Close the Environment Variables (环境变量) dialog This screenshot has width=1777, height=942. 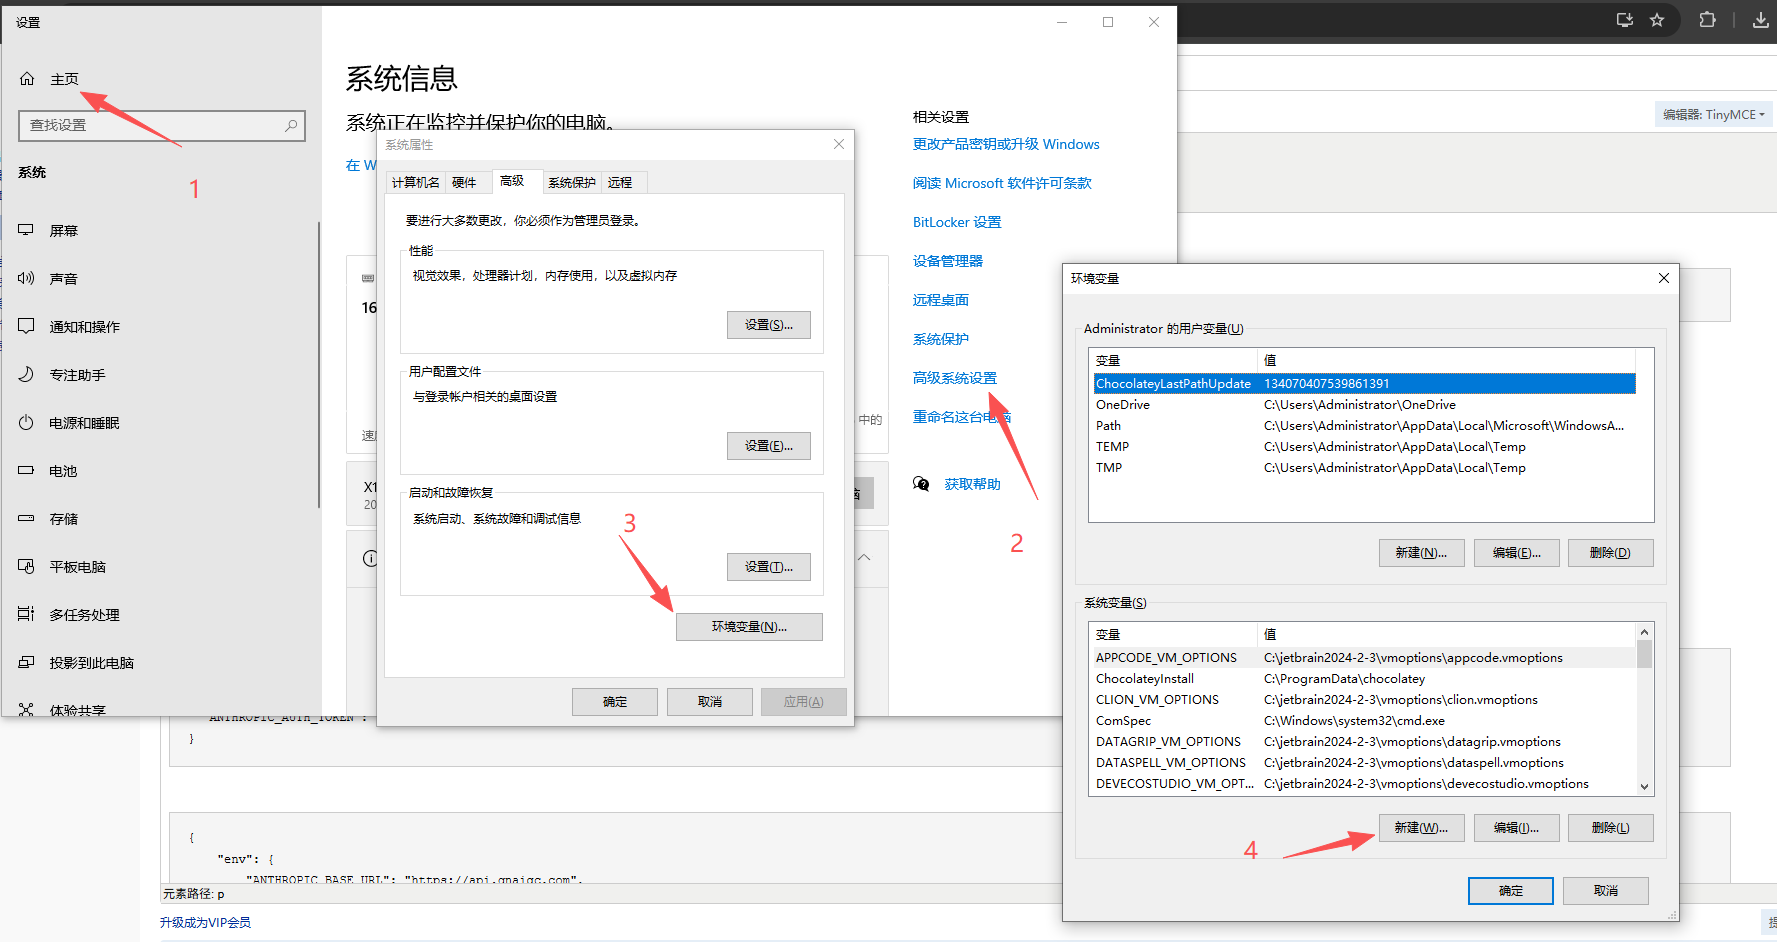coord(1664,278)
